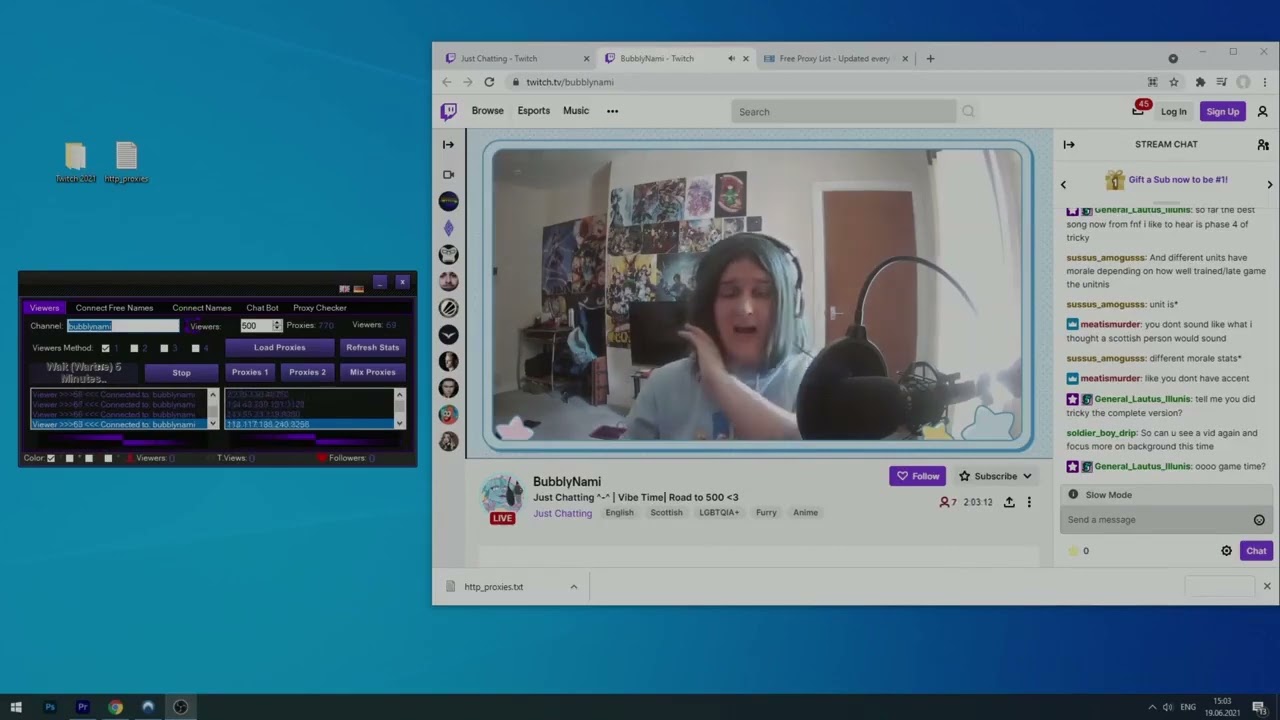The image size is (1280, 720).
Task: Show next gift sub banner arrow
Action: (x=1269, y=184)
